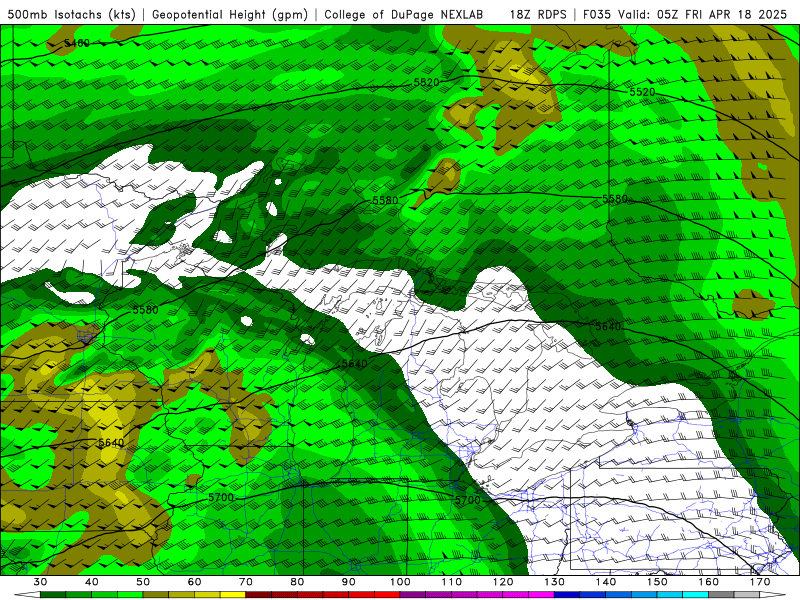The height and width of the screenshot is (600, 800).
Task: Click the easternmost 5640 contour label
Action: 608,326
